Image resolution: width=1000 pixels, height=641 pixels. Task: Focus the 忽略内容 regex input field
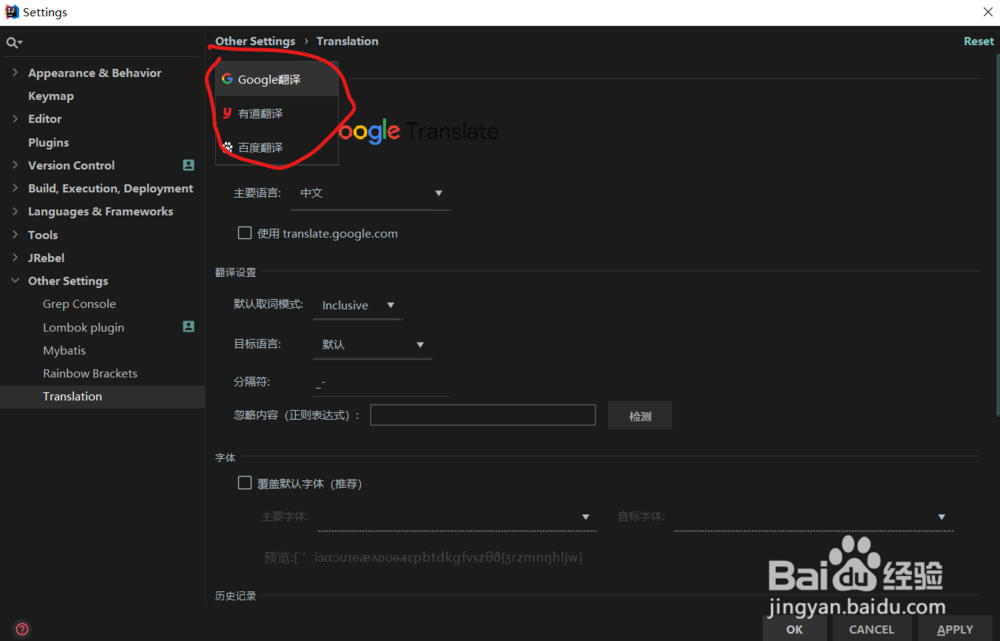point(483,415)
